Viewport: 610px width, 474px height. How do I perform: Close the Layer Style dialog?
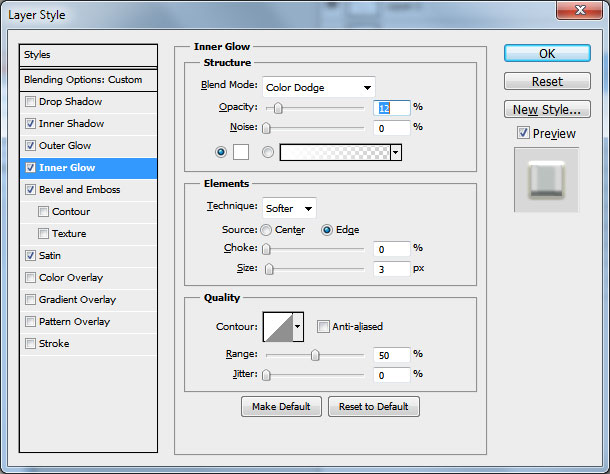click(x=580, y=10)
